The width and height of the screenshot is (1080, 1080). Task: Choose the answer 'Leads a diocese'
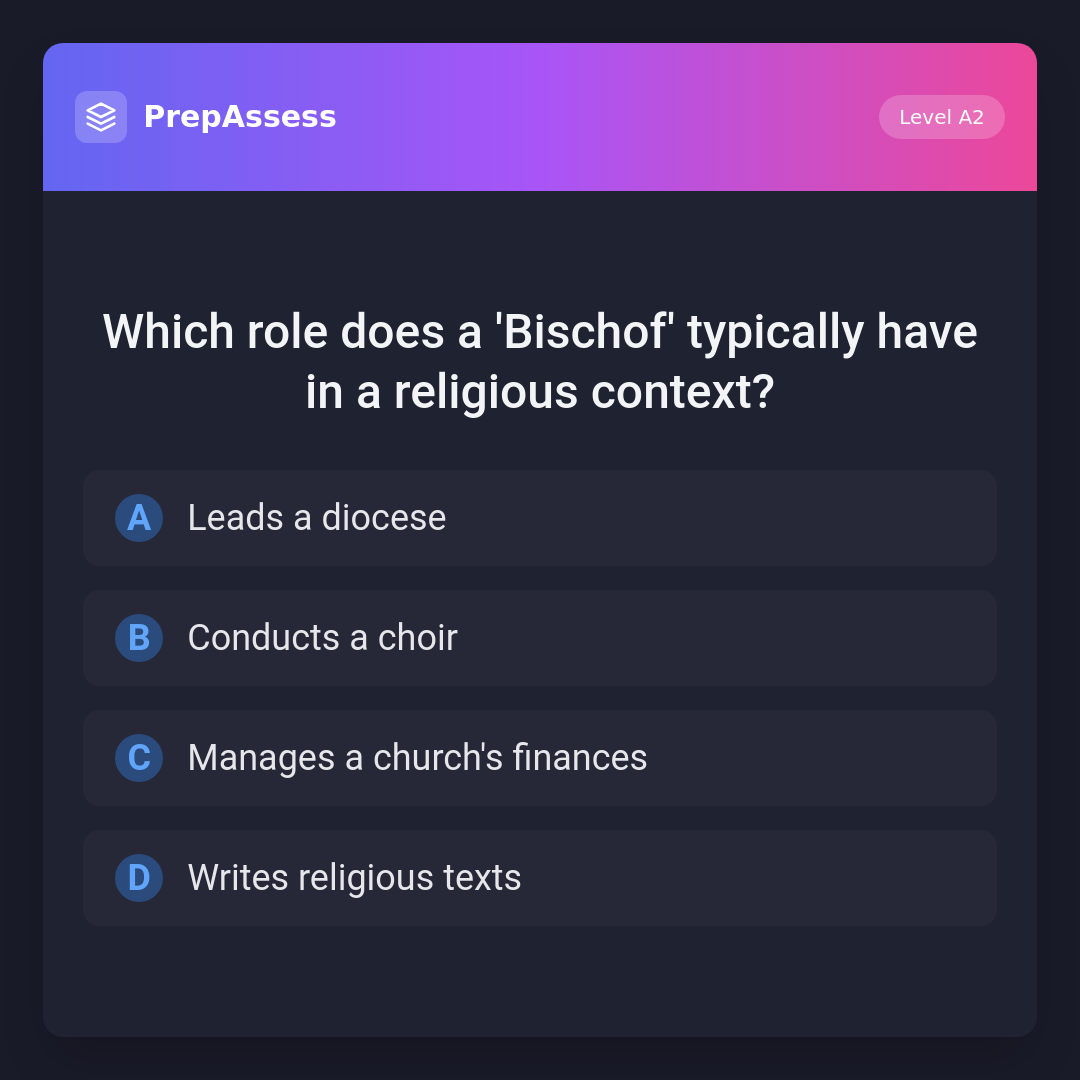[x=540, y=518]
